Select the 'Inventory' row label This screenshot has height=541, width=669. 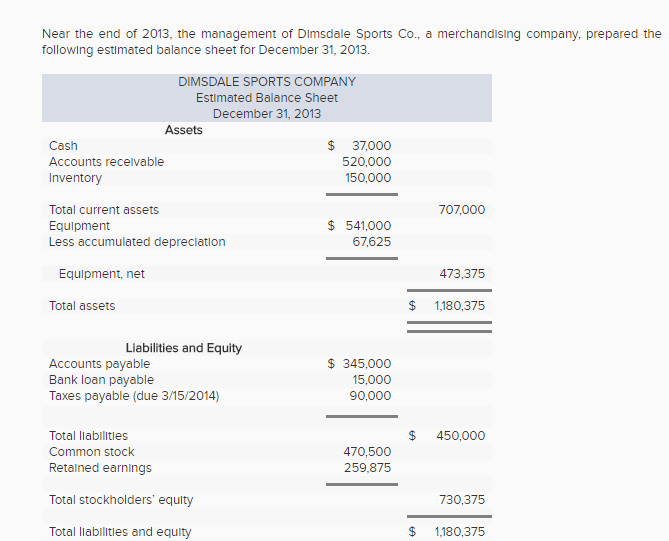pos(75,178)
